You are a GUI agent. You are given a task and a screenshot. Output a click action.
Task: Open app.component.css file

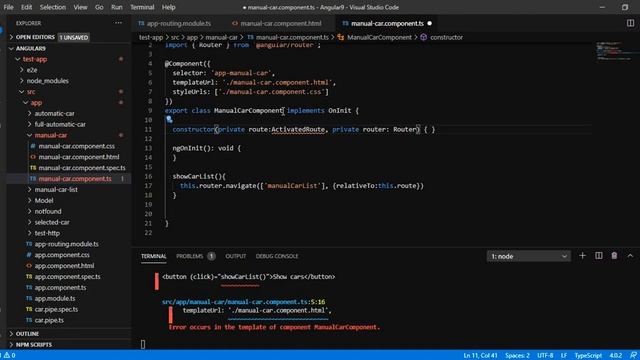point(62,255)
